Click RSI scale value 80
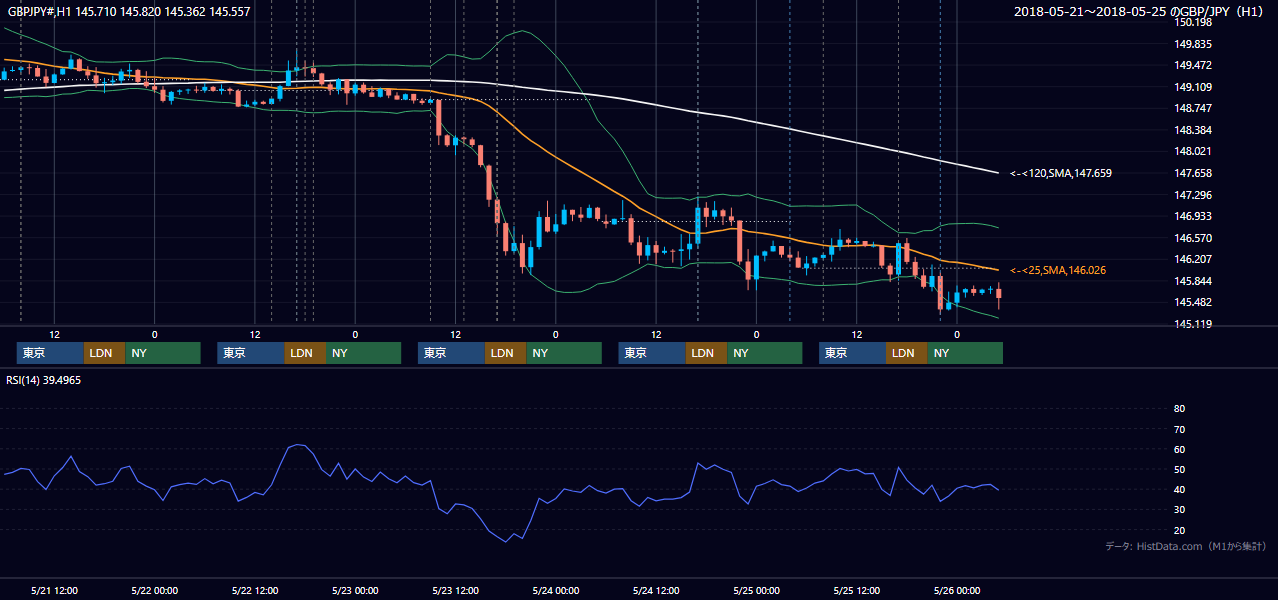 (1179, 409)
